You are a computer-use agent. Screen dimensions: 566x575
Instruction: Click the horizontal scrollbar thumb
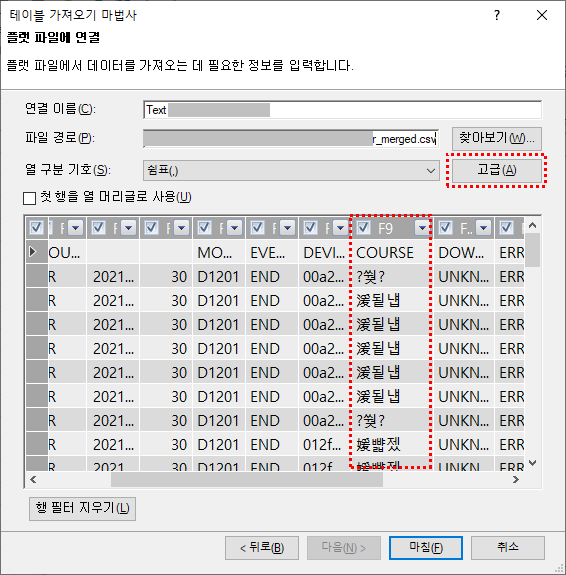[247, 479]
